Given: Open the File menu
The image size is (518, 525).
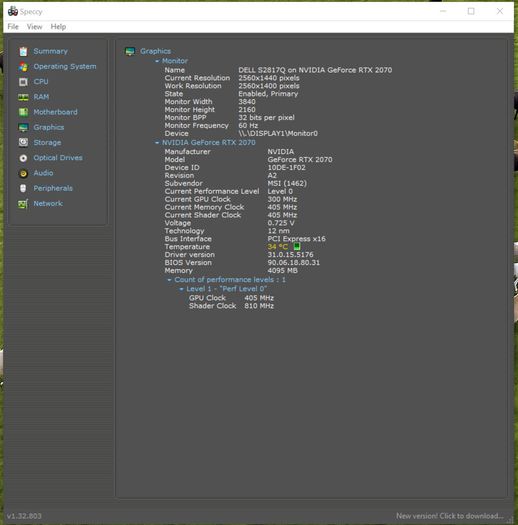Looking at the screenshot, I should coord(13,27).
